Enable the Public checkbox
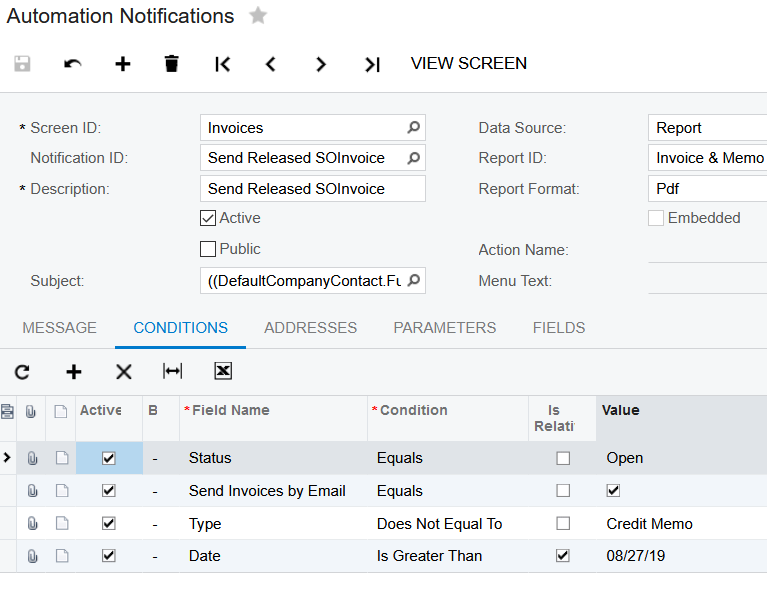This screenshot has height=589, width=767. click(208, 249)
